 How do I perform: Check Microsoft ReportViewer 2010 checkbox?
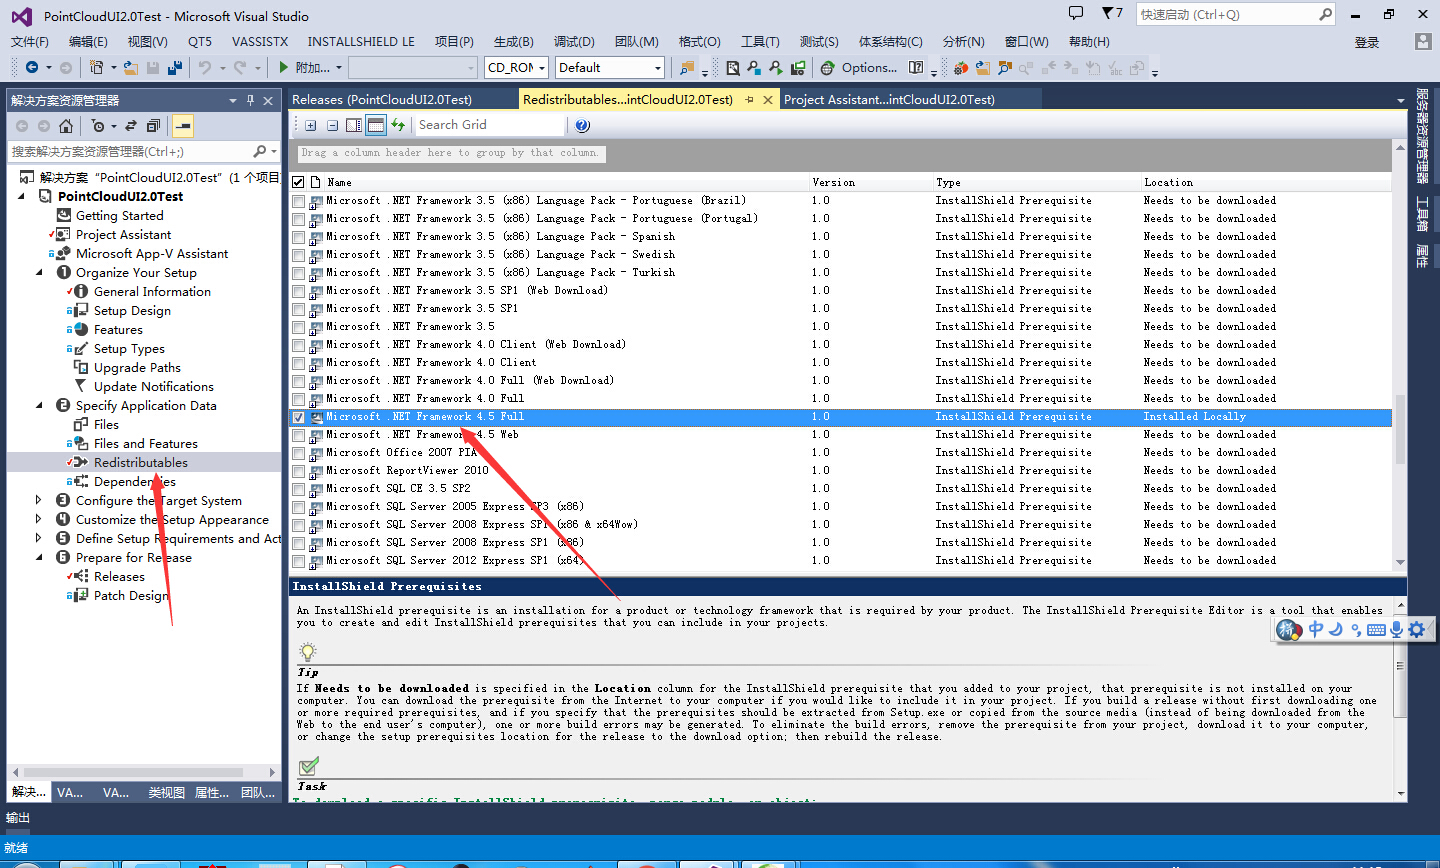coord(298,472)
